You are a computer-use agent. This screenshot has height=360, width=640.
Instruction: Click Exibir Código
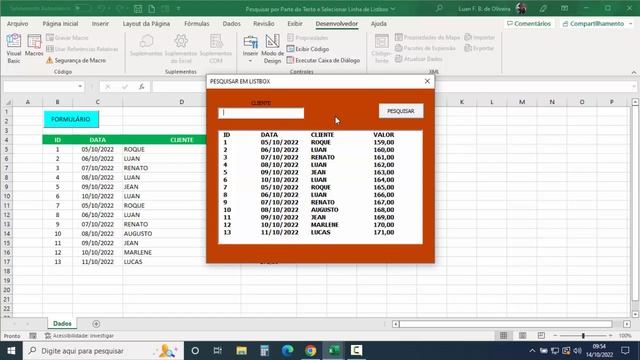pyautogui.click(x=308, y=49)
